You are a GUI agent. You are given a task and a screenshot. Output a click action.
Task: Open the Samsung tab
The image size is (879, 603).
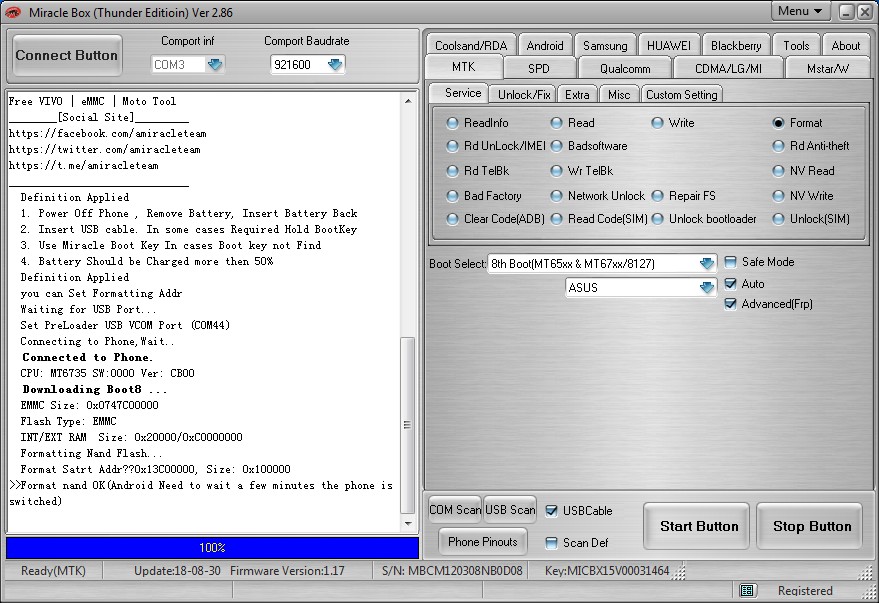point(605,45)
